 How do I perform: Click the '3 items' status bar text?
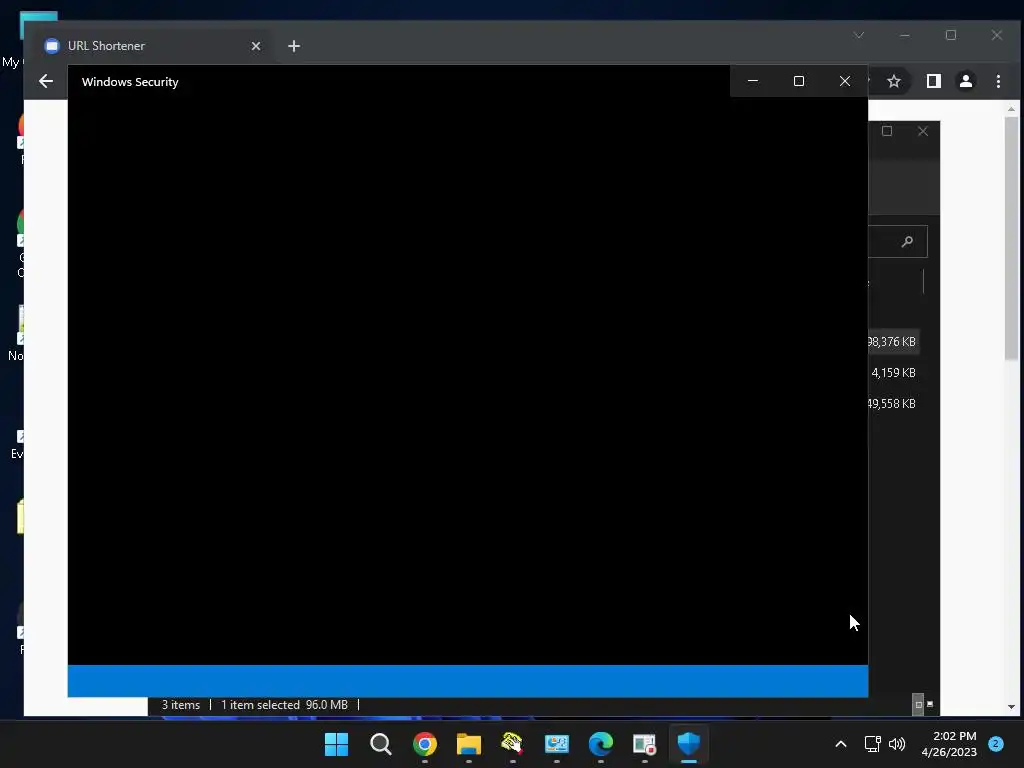pyautogui.click(x=181, y=705)
